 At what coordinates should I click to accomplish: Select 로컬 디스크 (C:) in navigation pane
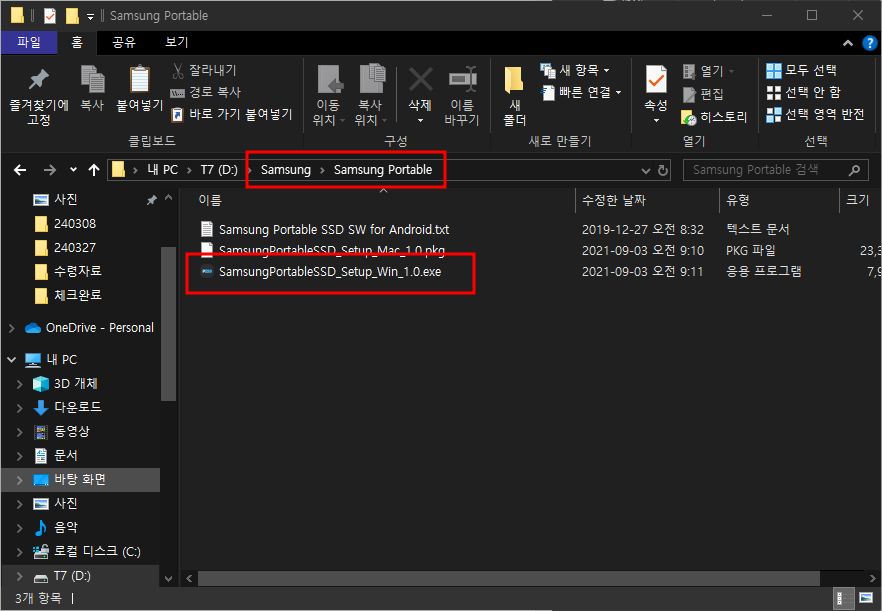point(97,552)
